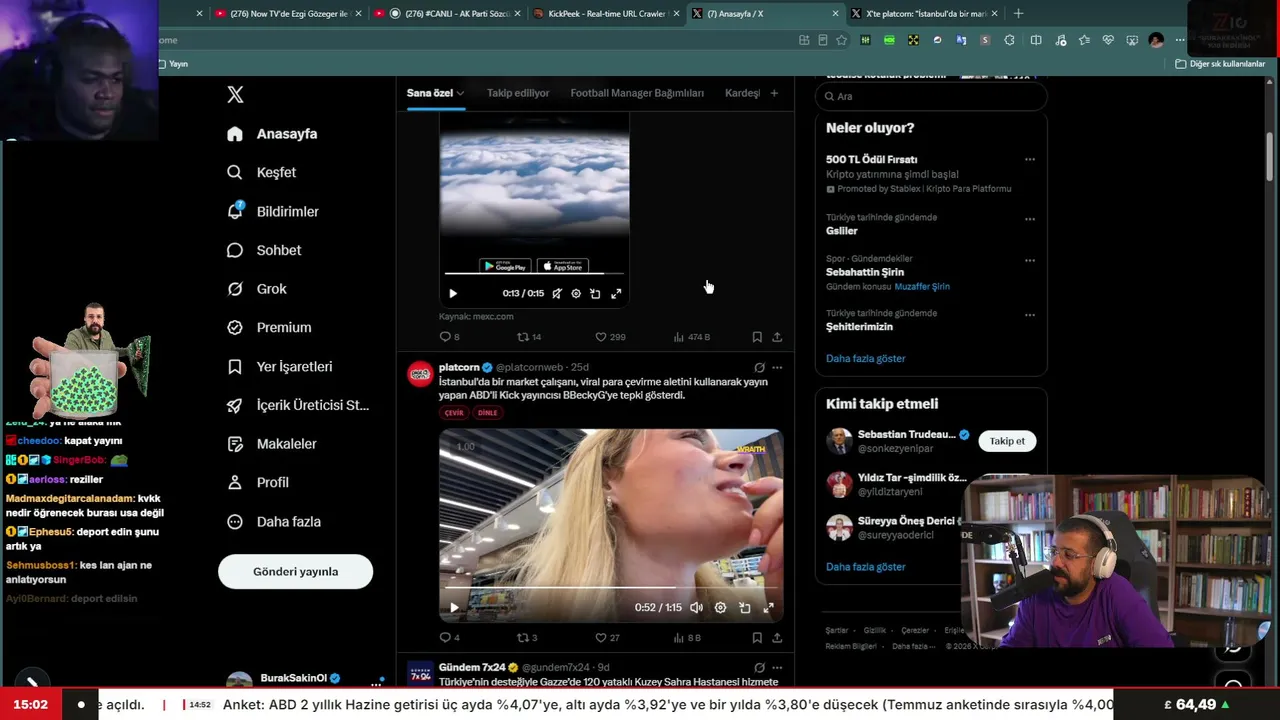Click Daha fazla göster under who to follow
Viewport: 1280px width, 720px height.
point(865,567)
